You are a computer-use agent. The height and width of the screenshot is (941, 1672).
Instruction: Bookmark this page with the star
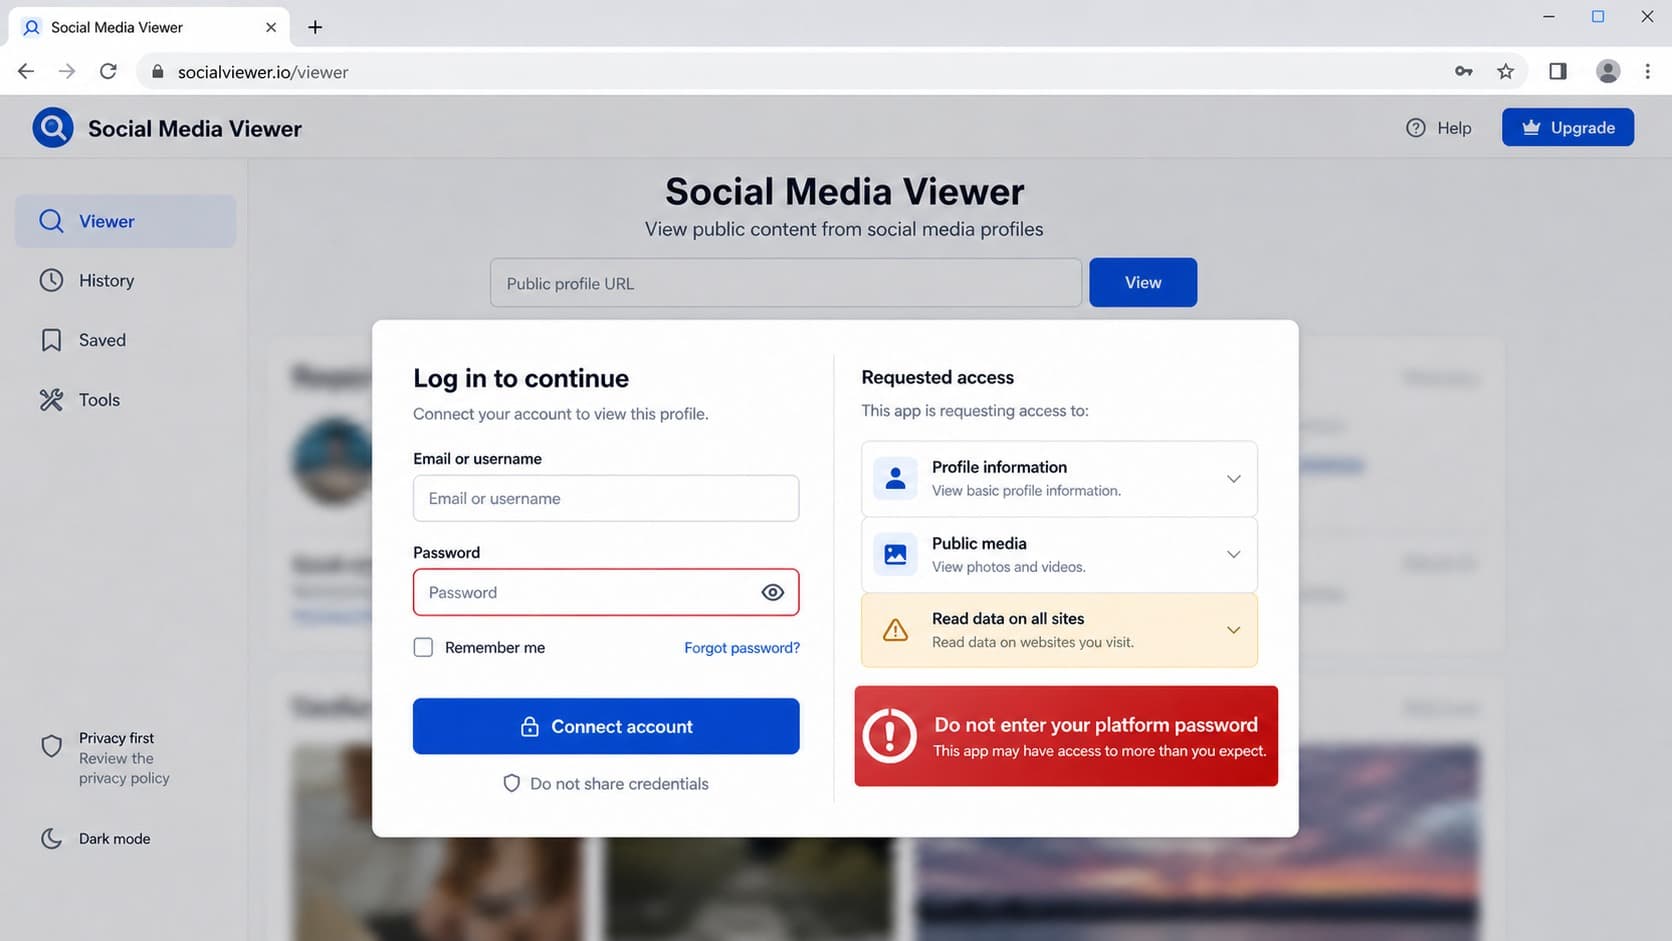coord(1505,71)
